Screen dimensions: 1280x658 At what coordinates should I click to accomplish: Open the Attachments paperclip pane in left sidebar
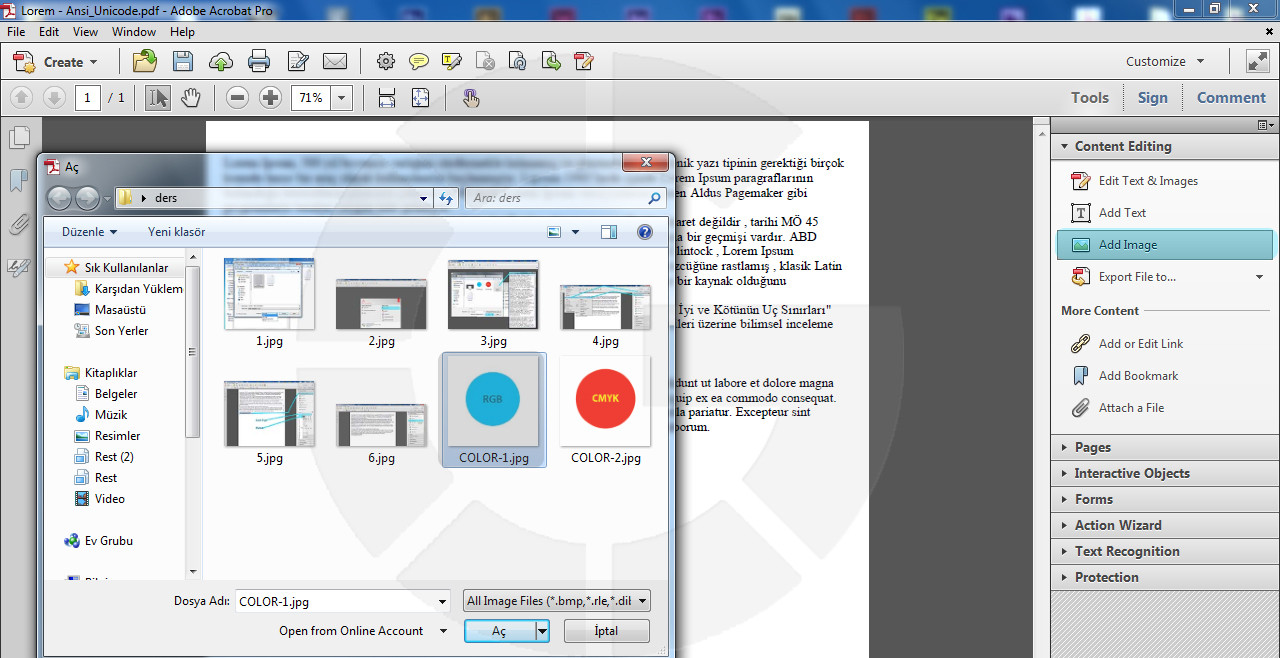click(x=19, y=224)
